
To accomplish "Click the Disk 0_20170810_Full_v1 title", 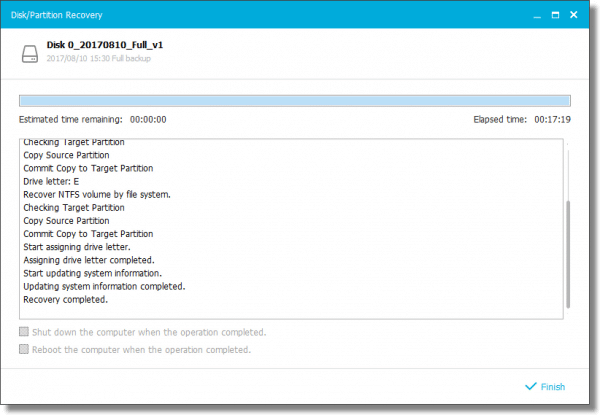I will pyautogui.click(x=105, y=45).
